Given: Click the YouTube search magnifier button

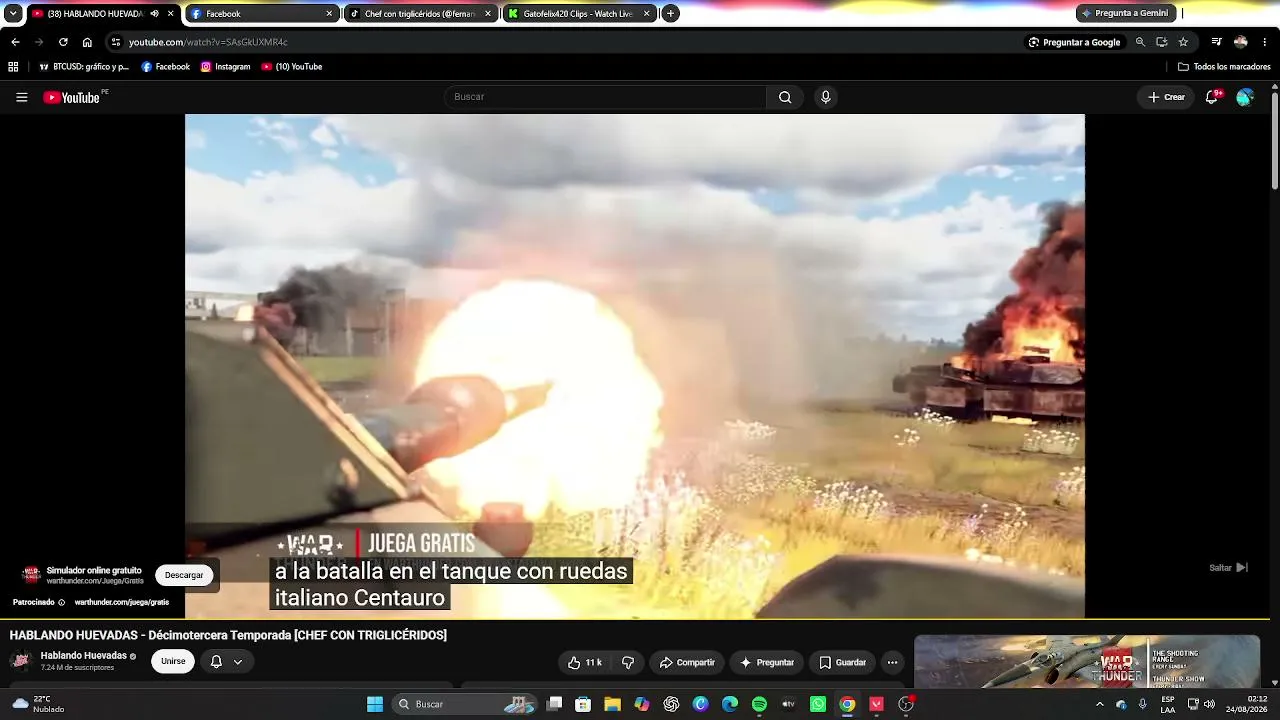Looking at the screenshot, I should click(785, 97).
